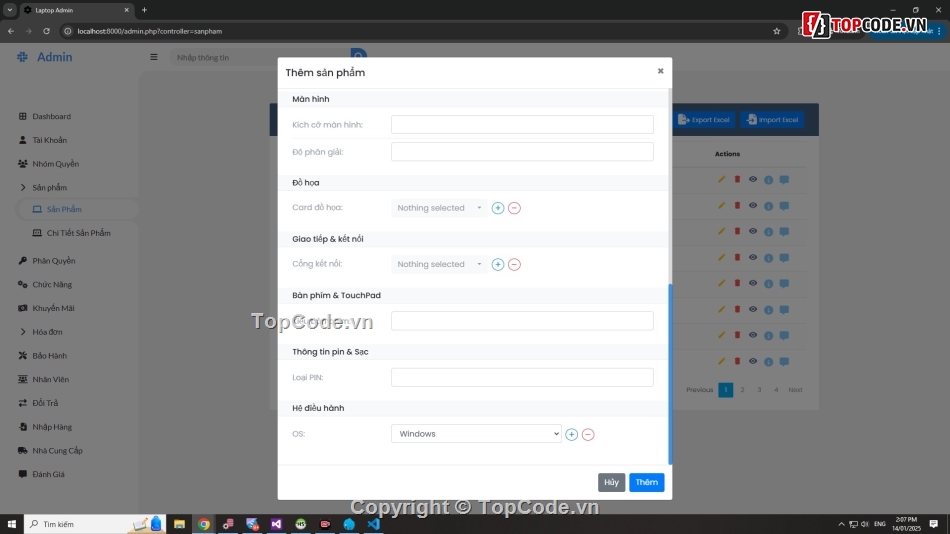Open Visual Studio Code from the taskbar
Screen dimensions: 950x534
coord(374,524)
